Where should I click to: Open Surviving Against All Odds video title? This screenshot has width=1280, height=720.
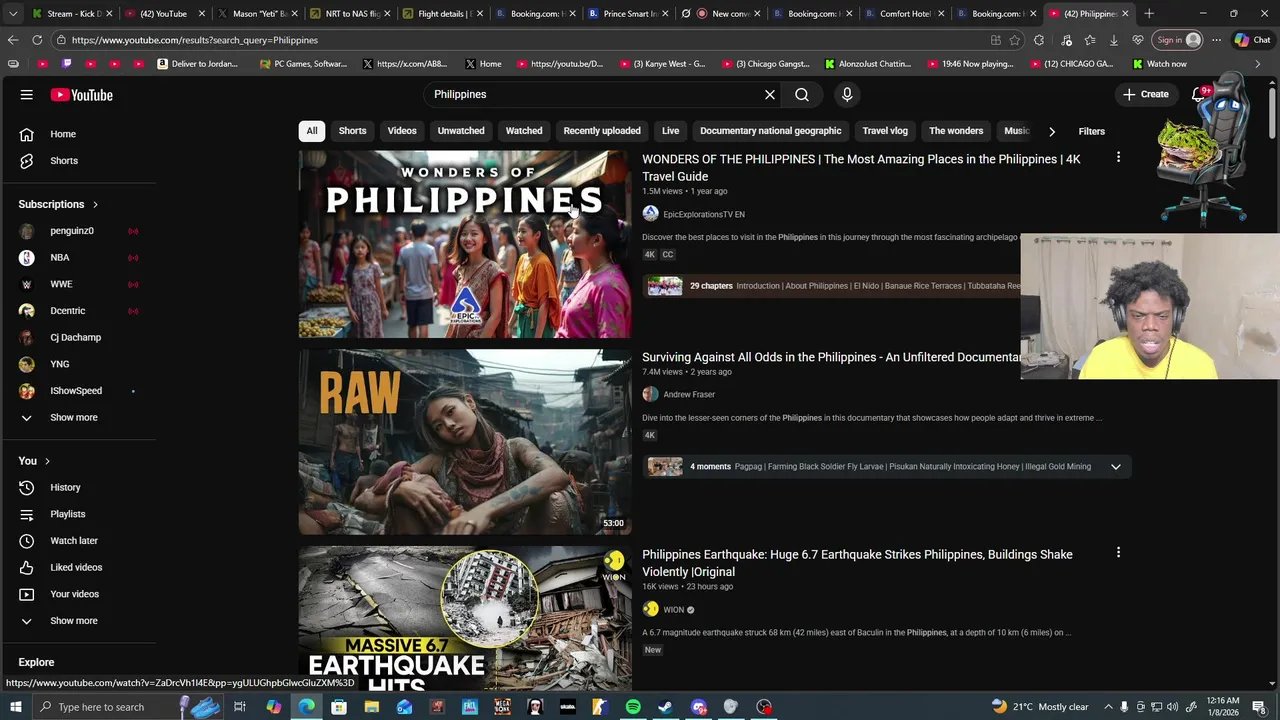(831, 357)
